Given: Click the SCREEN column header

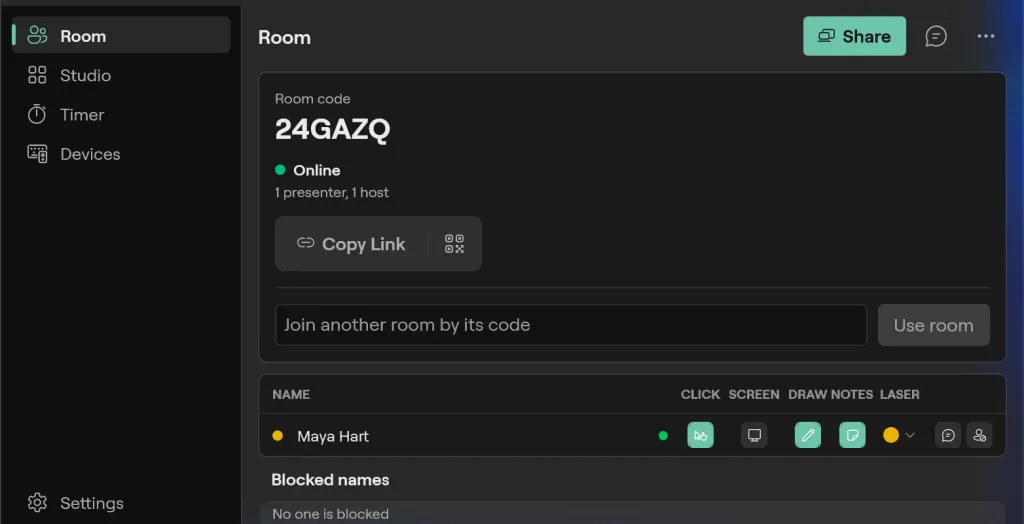Looking at the screenshot, I should pos(754,395).
